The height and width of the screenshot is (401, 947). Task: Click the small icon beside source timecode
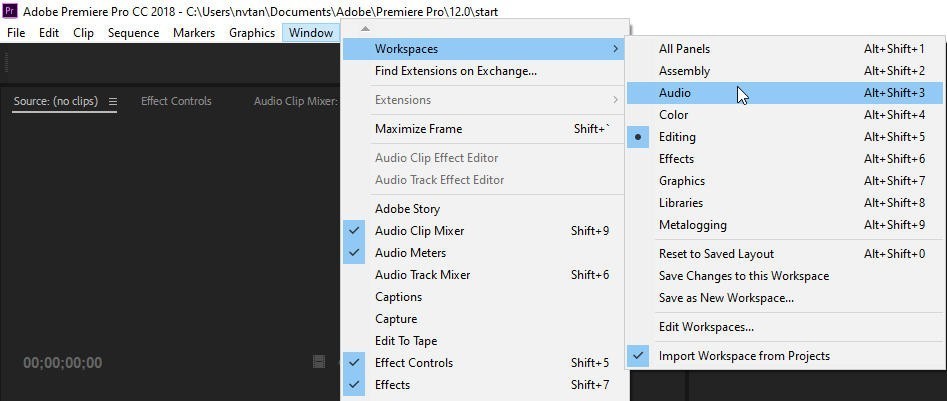(x=318, y=362)
